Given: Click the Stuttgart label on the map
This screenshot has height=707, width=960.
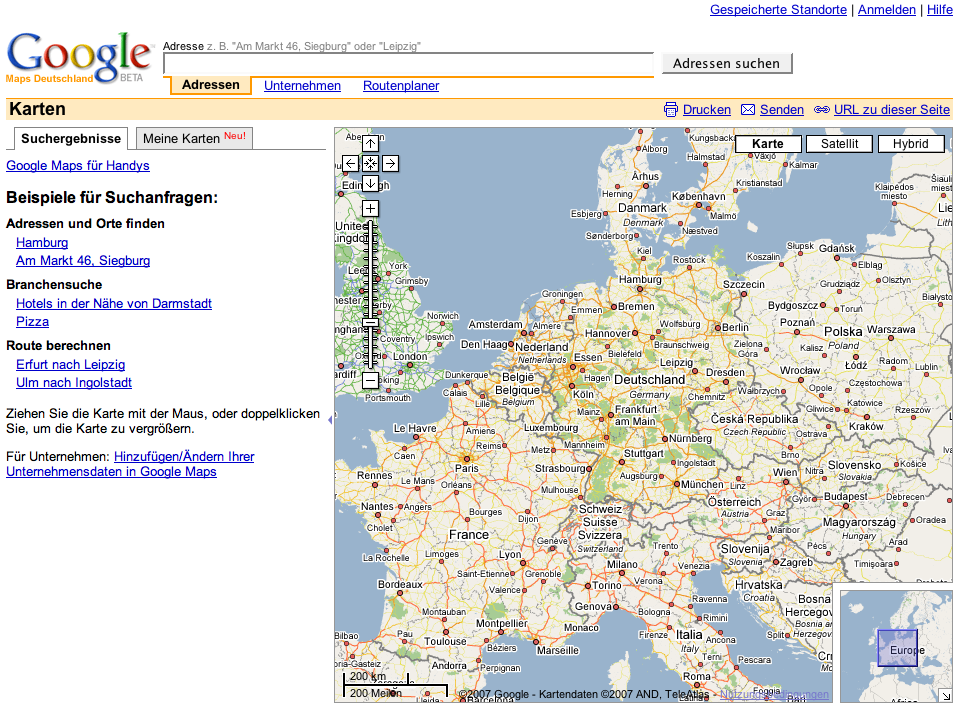Looking at the screenshot, I should 644,454.
